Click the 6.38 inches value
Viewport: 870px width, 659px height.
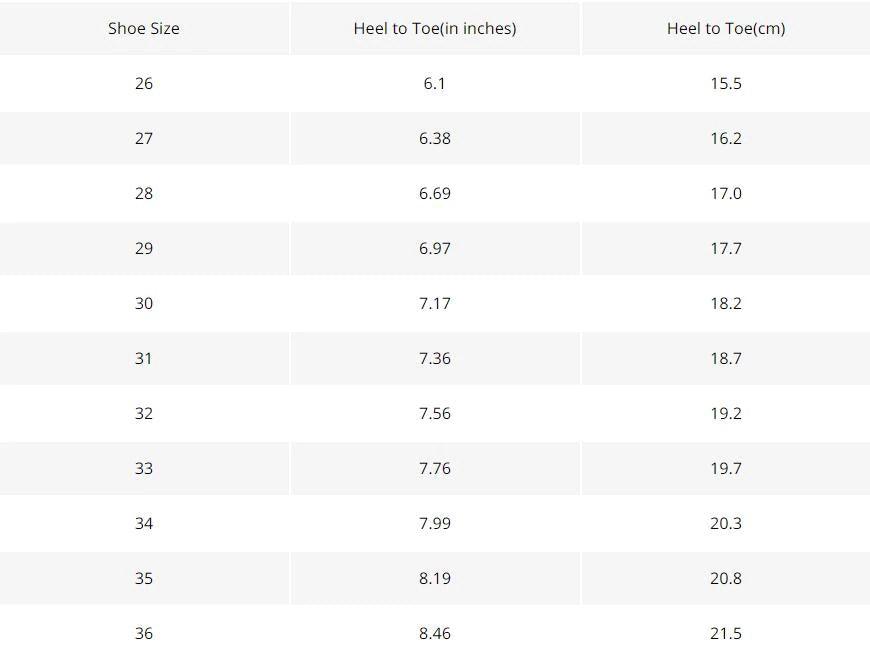(x=435, y=138)
